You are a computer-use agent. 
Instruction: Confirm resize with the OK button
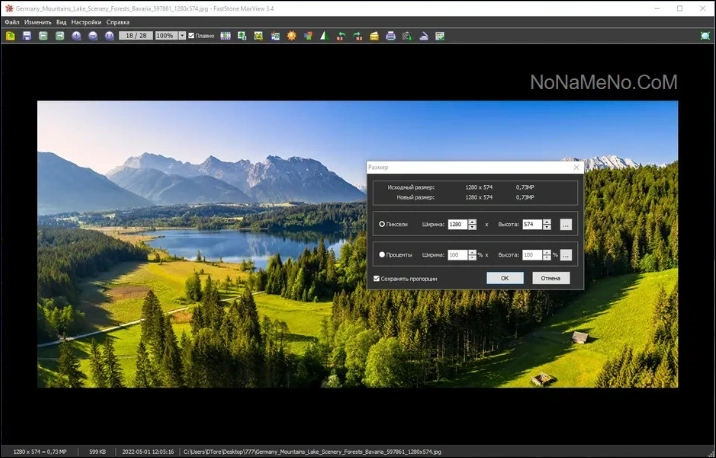(x=505, y=278)
